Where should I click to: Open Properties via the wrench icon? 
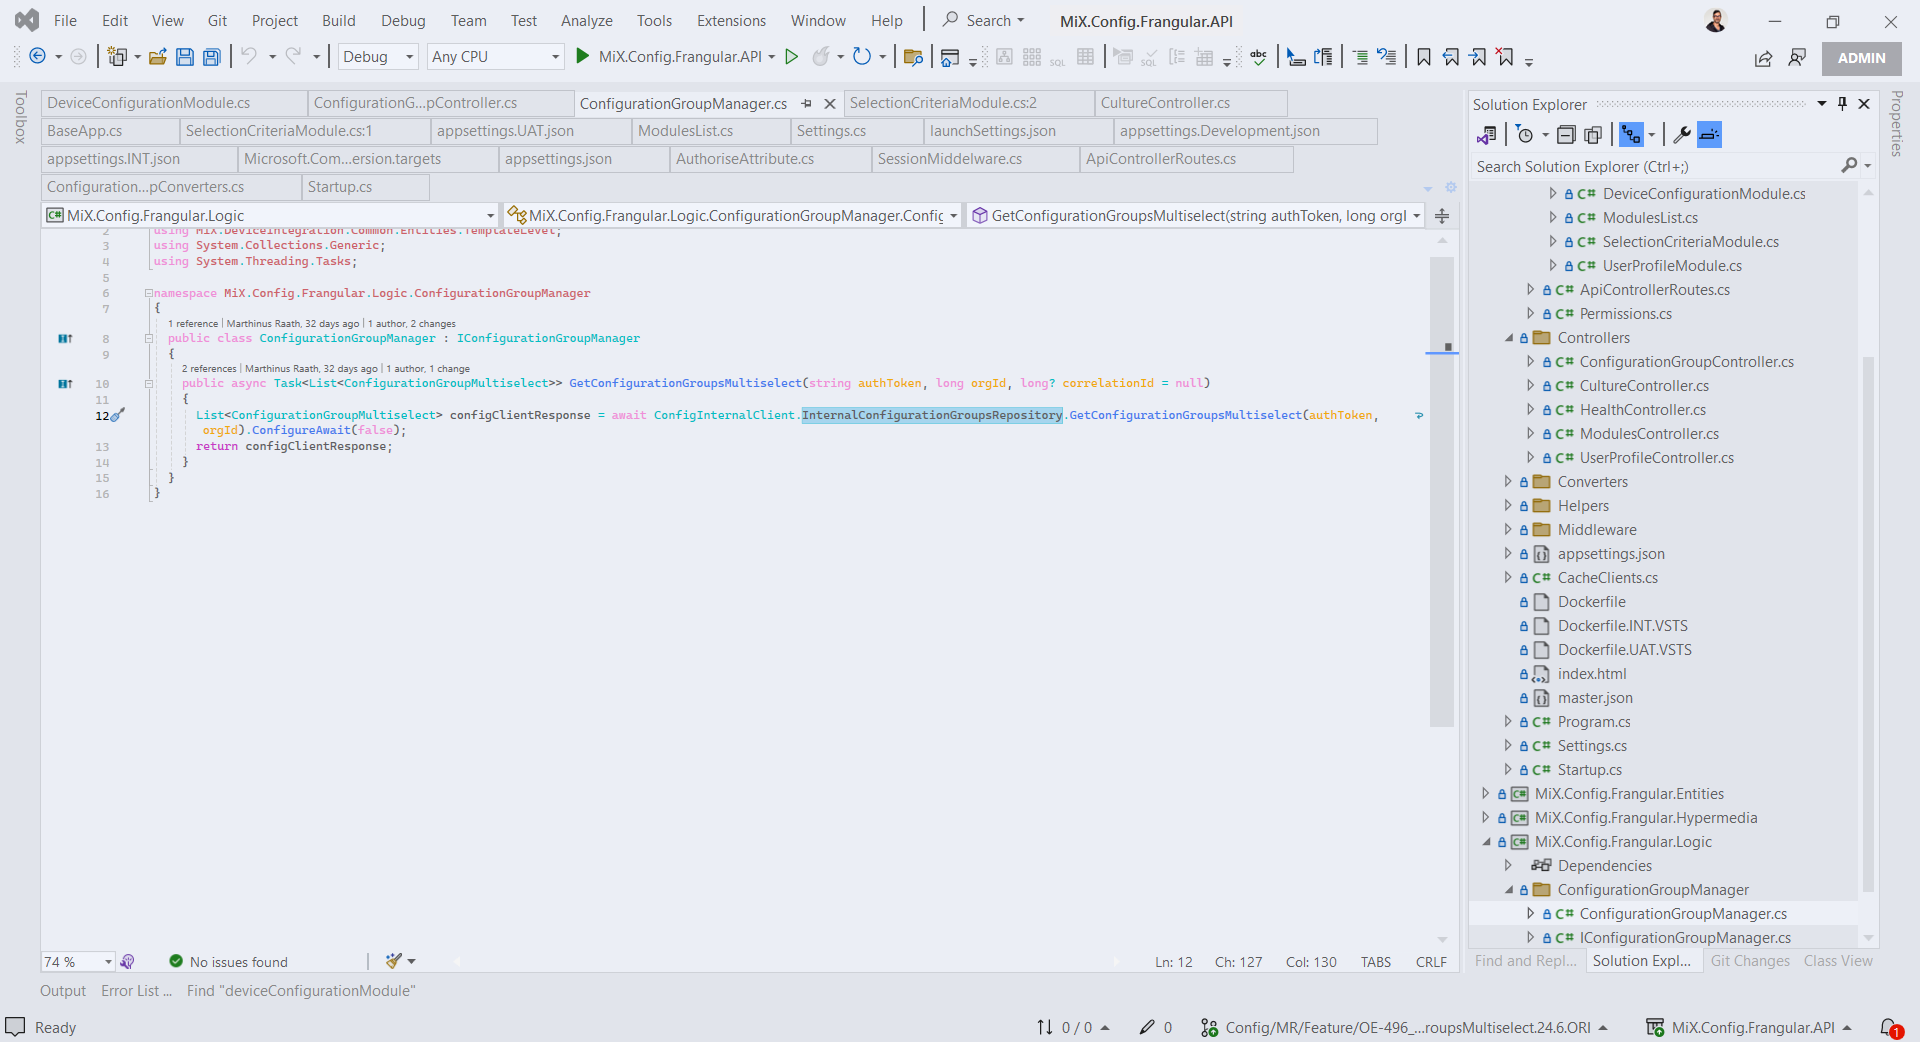click(x=1682, y=135)
